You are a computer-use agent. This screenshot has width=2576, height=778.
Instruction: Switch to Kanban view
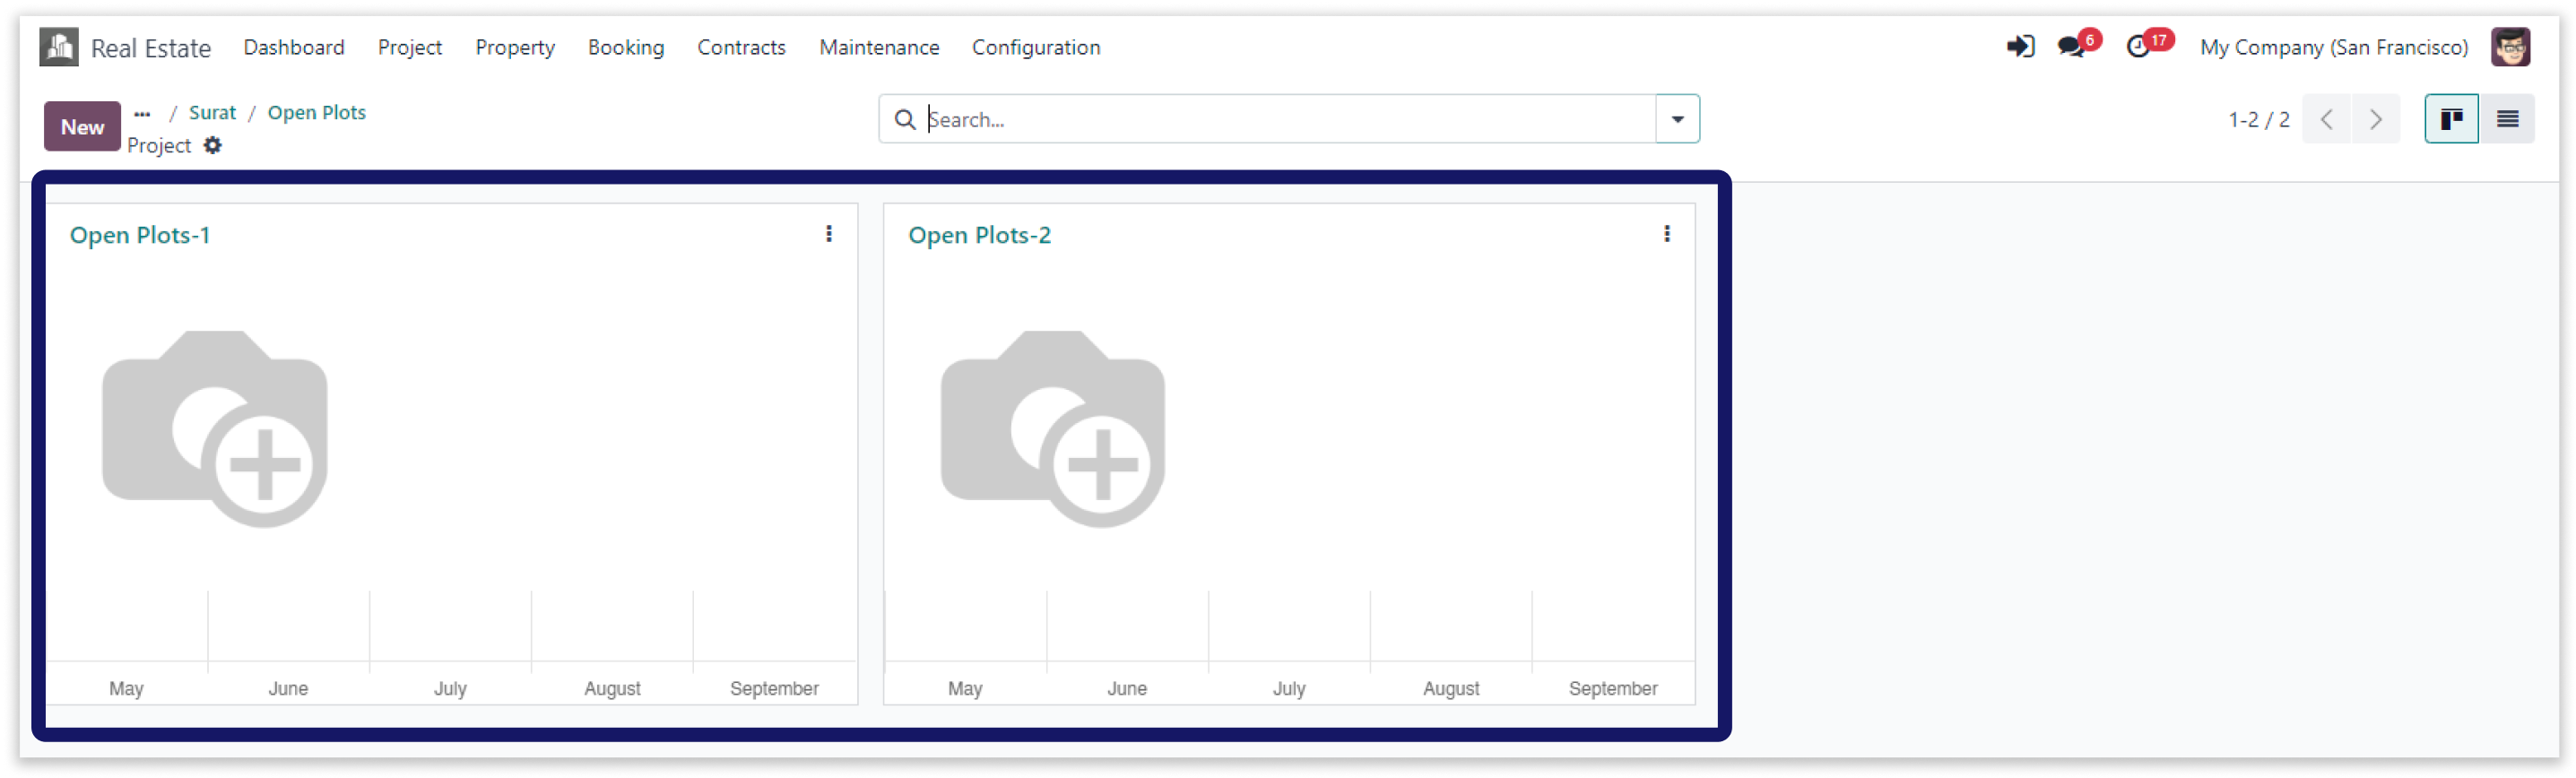point(2451,120)
